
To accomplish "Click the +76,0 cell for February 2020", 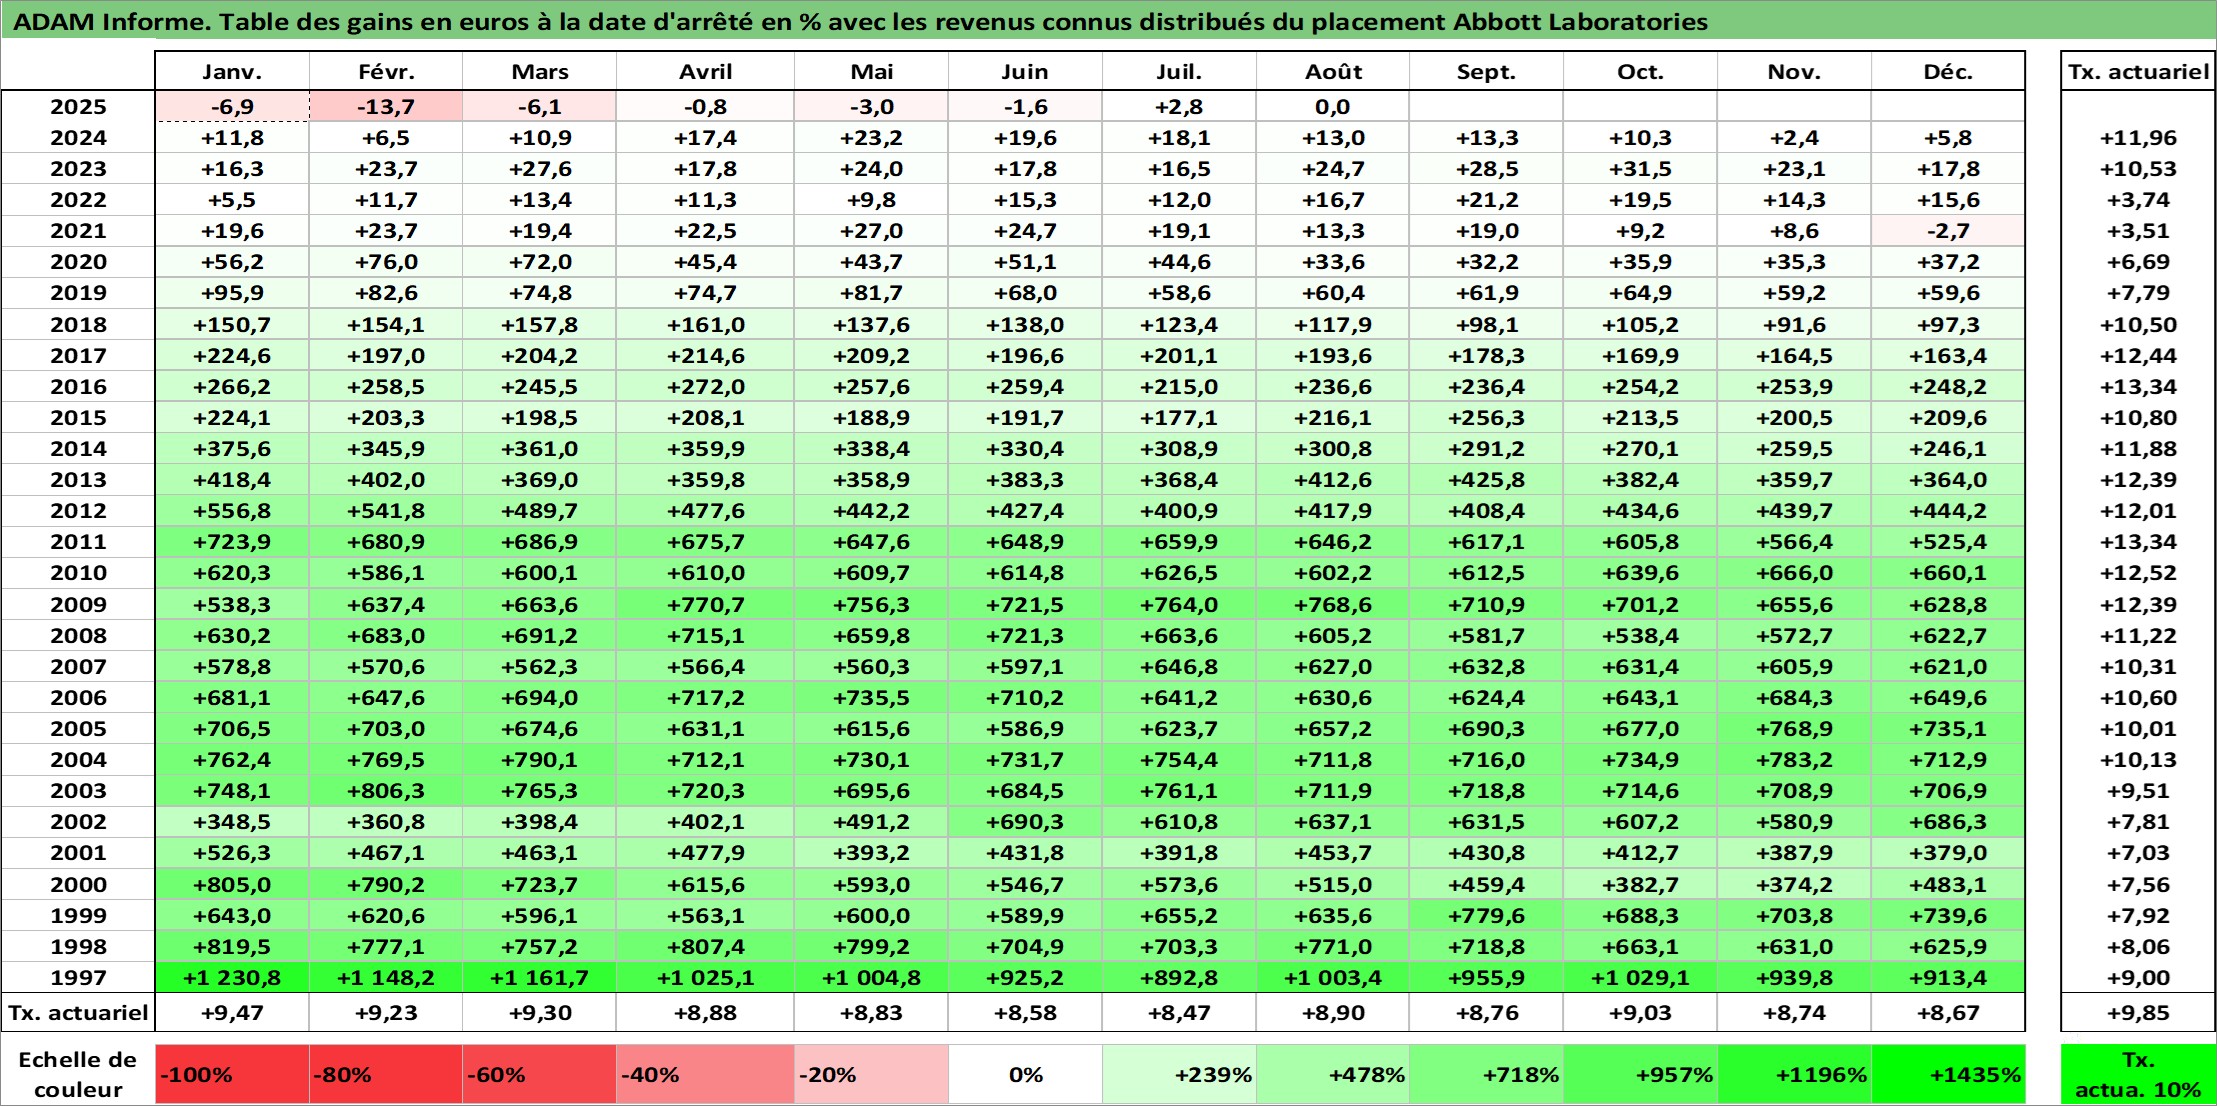I will (386, 262).
